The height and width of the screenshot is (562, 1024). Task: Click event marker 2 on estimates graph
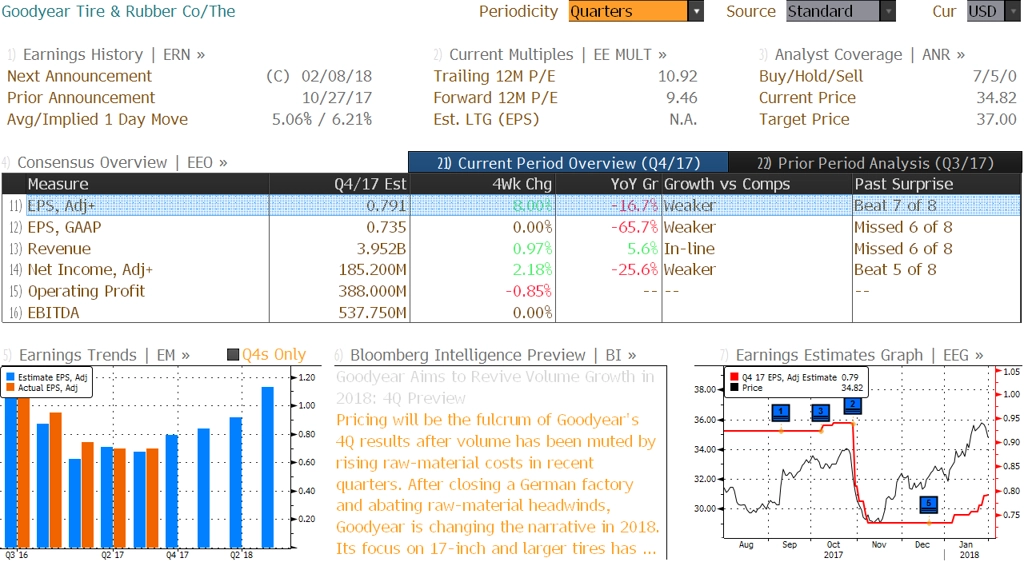click(852, 405)
